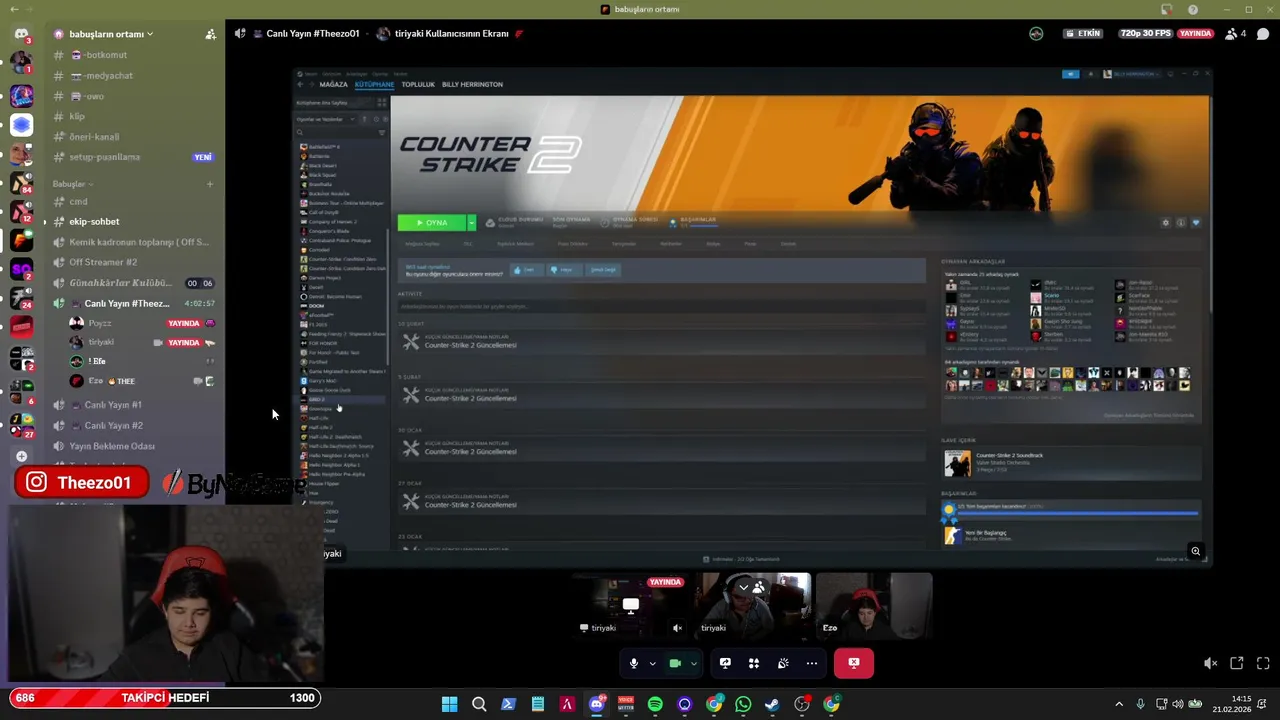The height and width of the screenshot is (720, 1280).
Task: Open Discord help question-mark icon
Action: 1193,9
